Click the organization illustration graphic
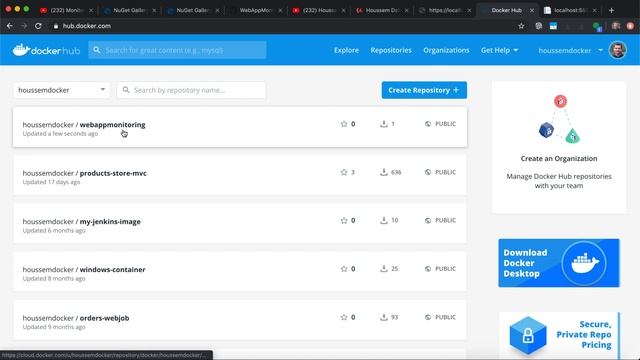The image size is (640, 360). pos(559,119)
